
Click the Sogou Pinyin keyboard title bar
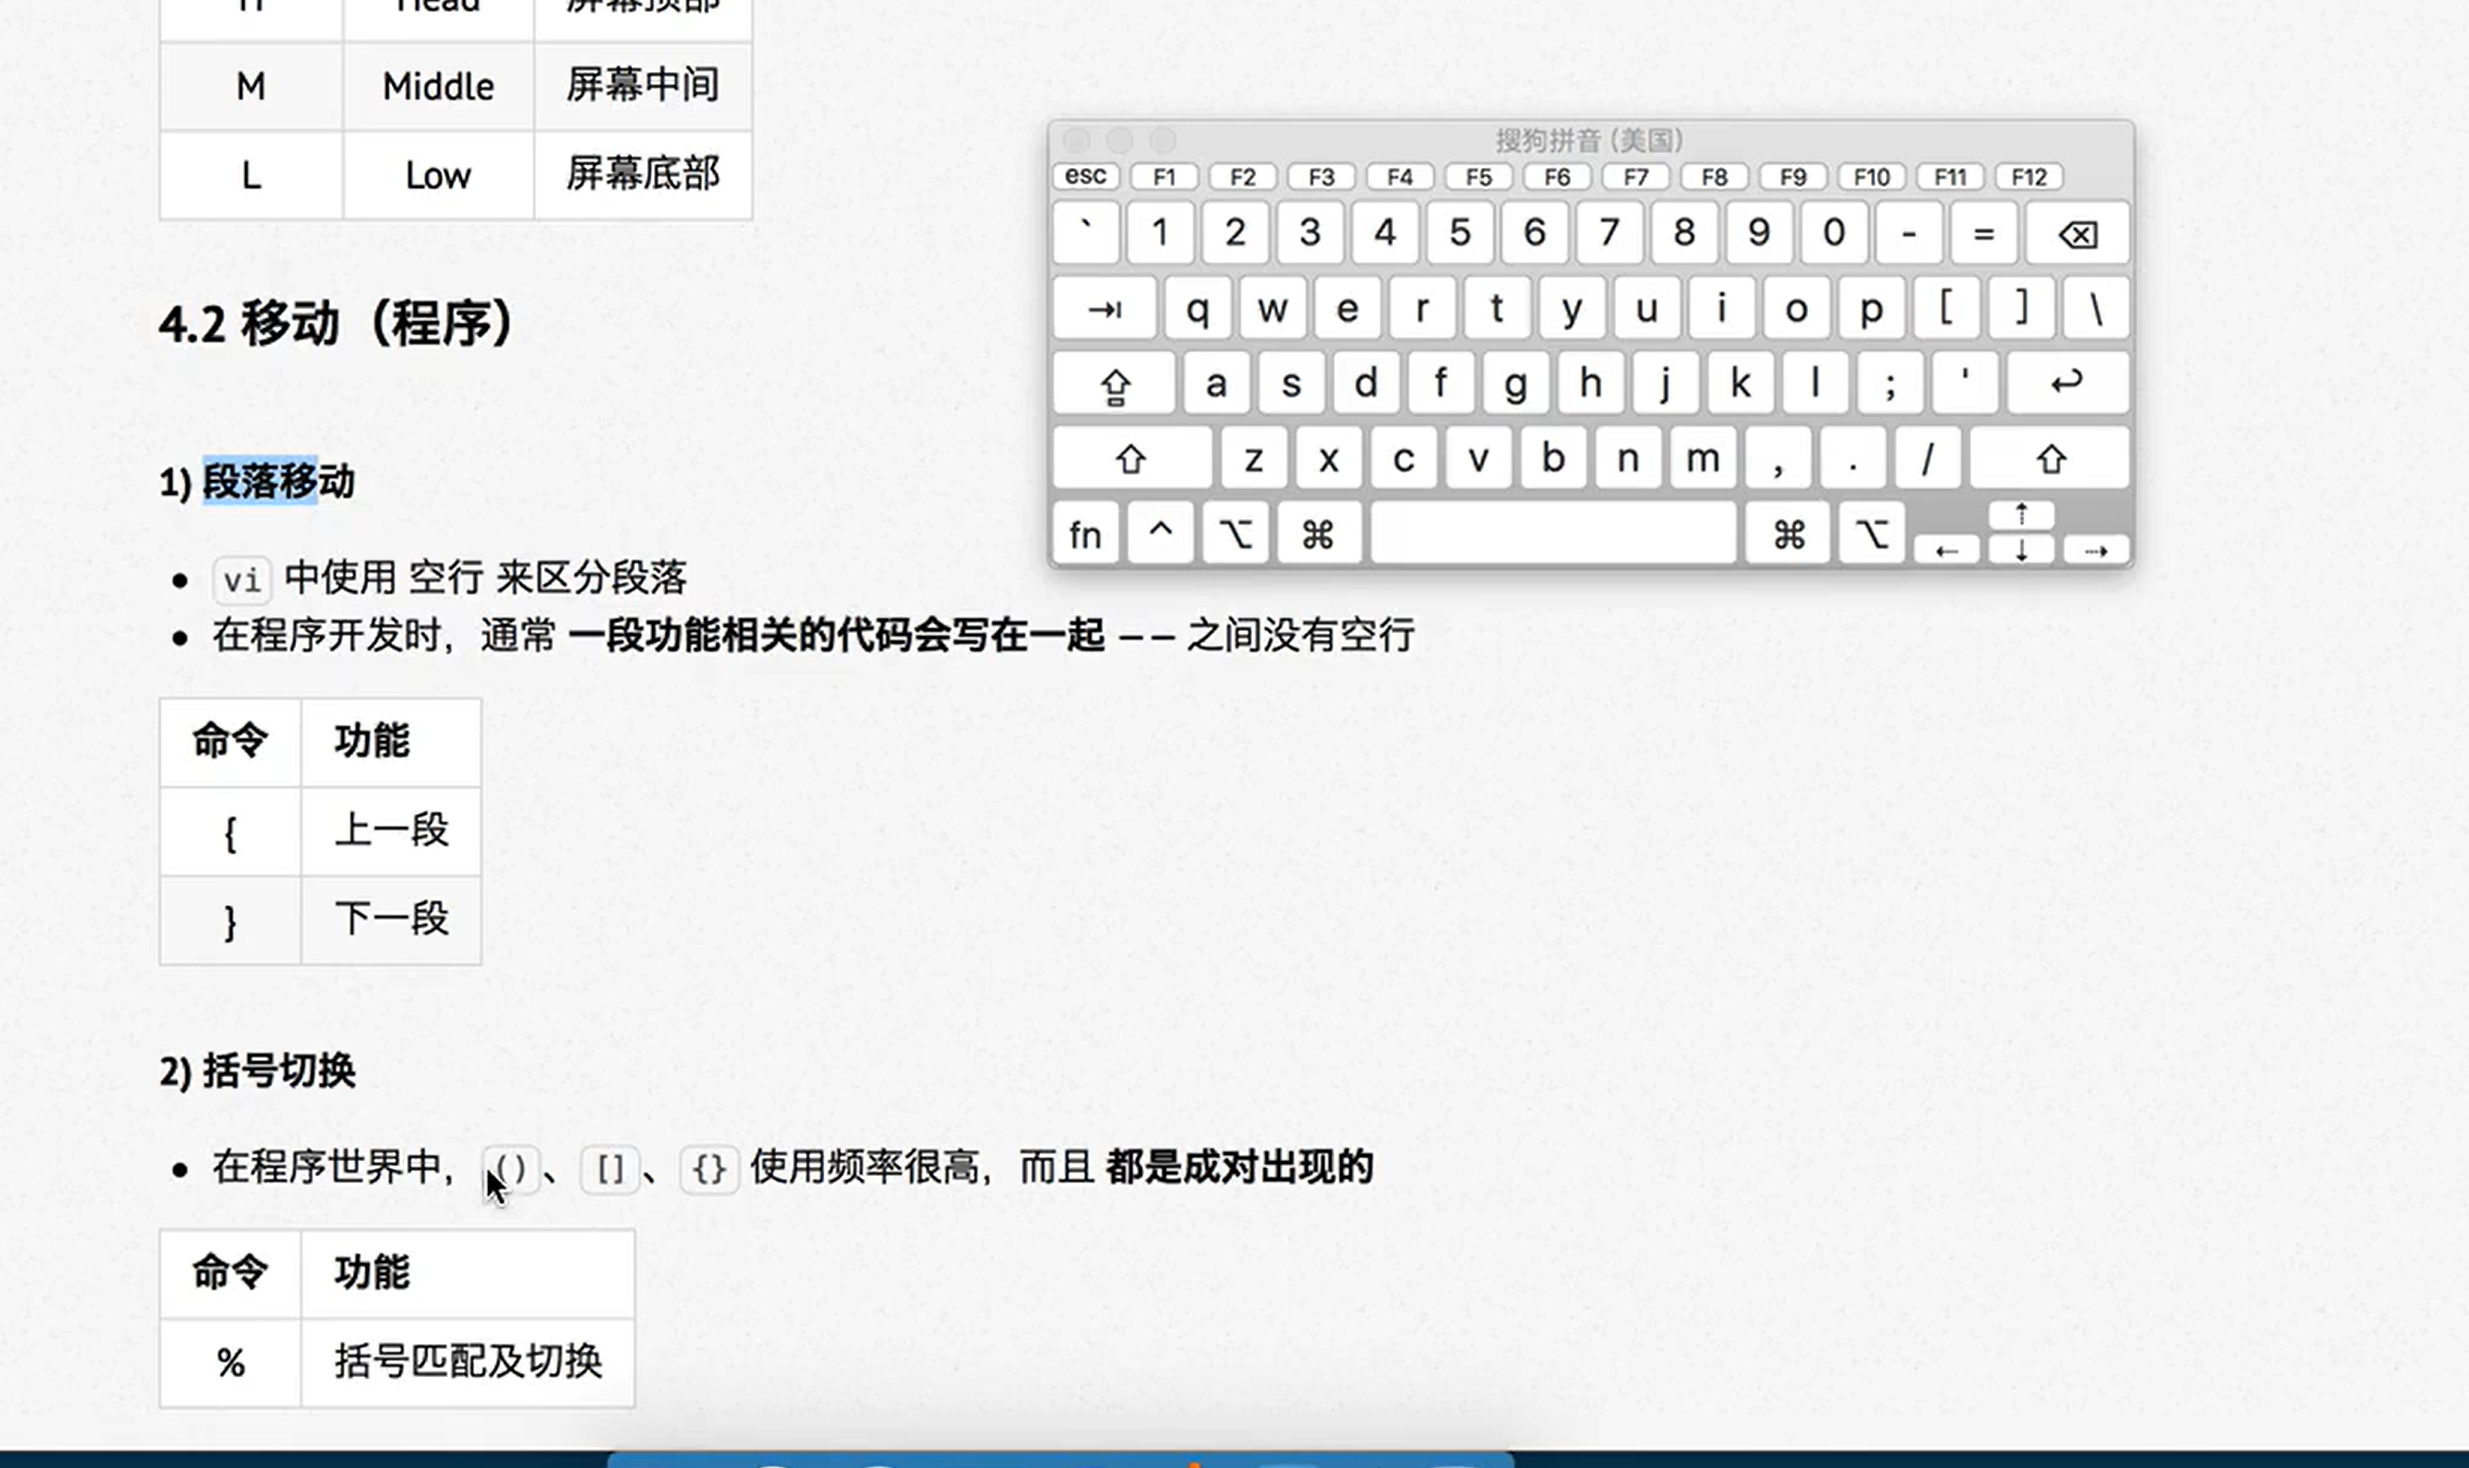[1589, 140]
